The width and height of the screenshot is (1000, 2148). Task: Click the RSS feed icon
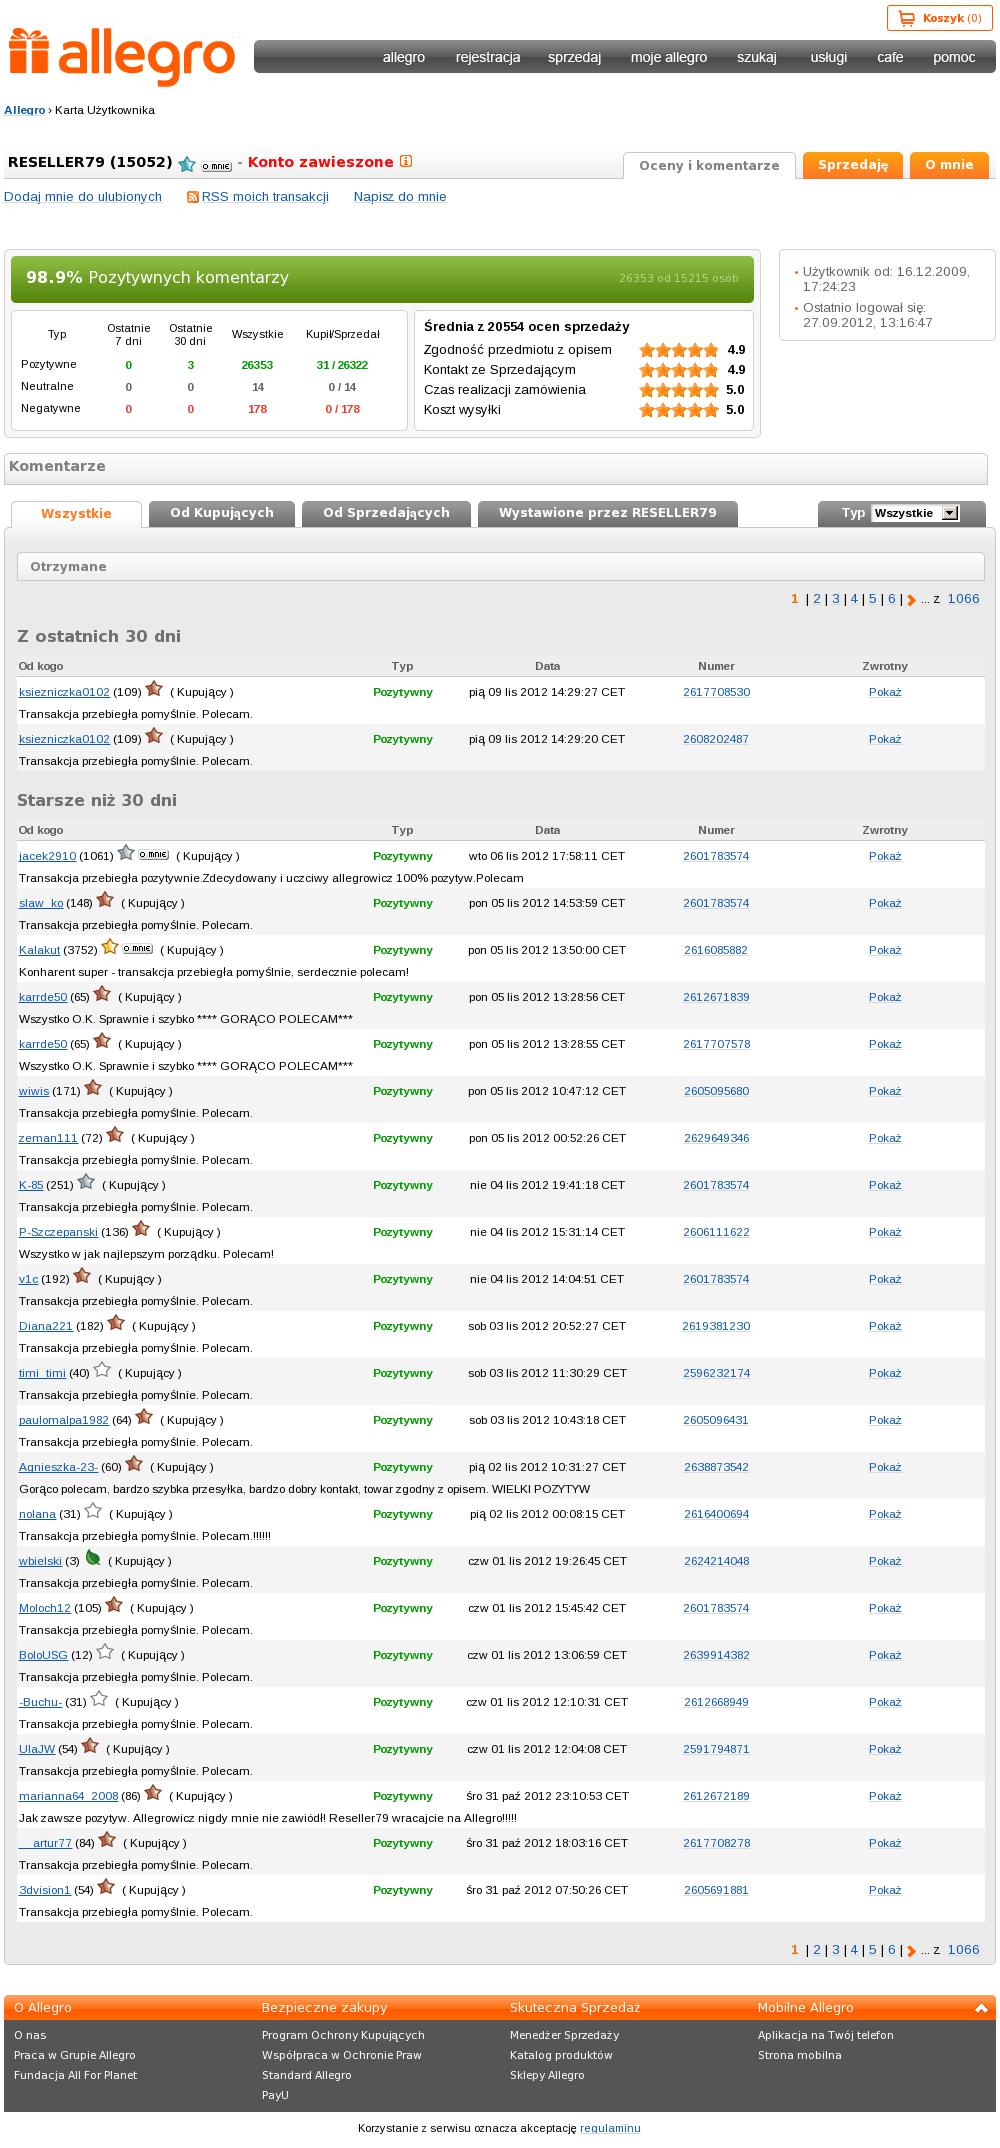coord(193,197)
